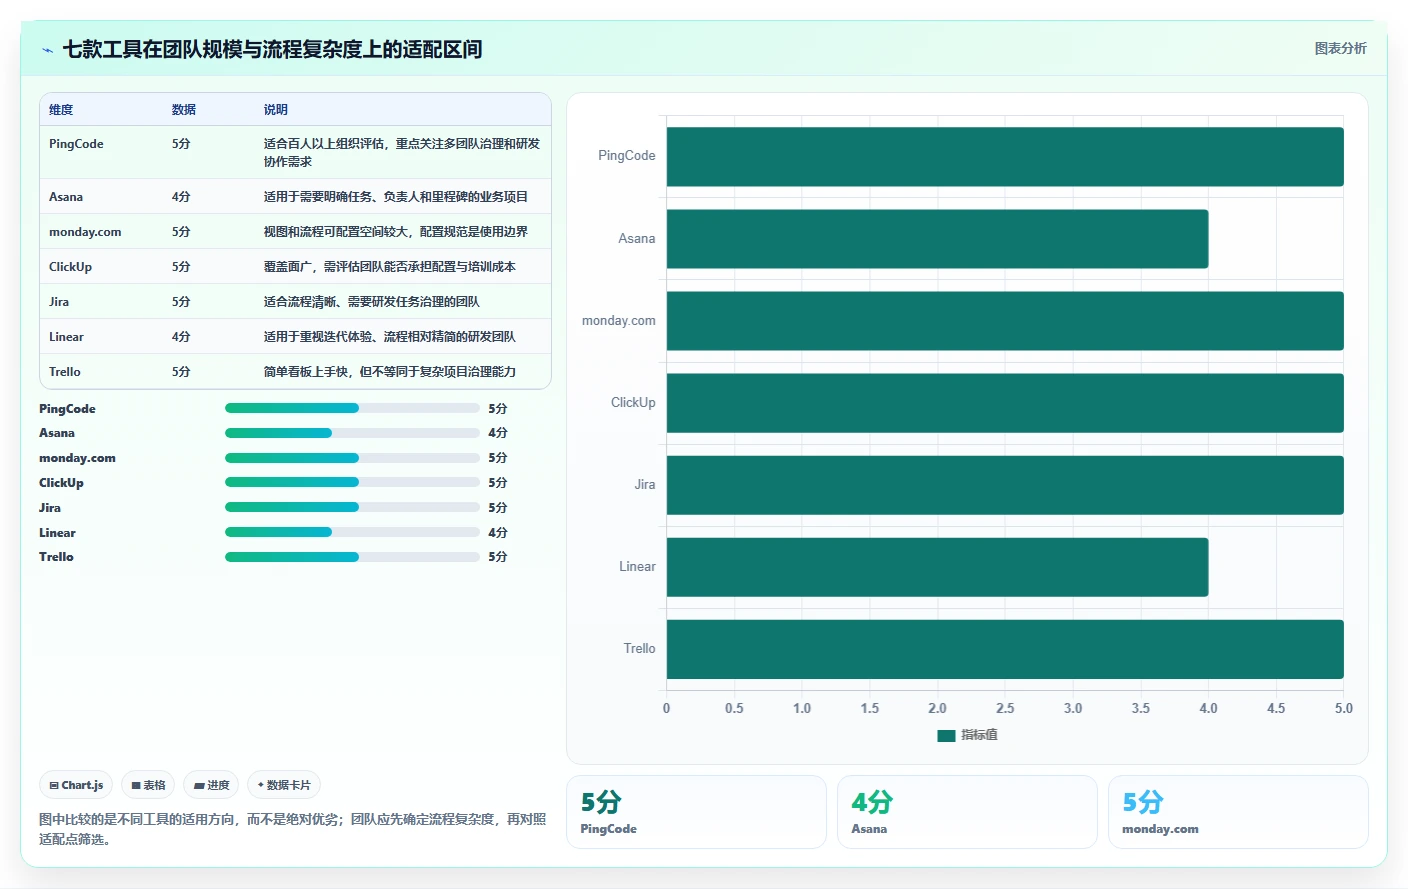Click the monday.com bar in the chart
Screen dimensions: 1408x889
click(1005, 321)
